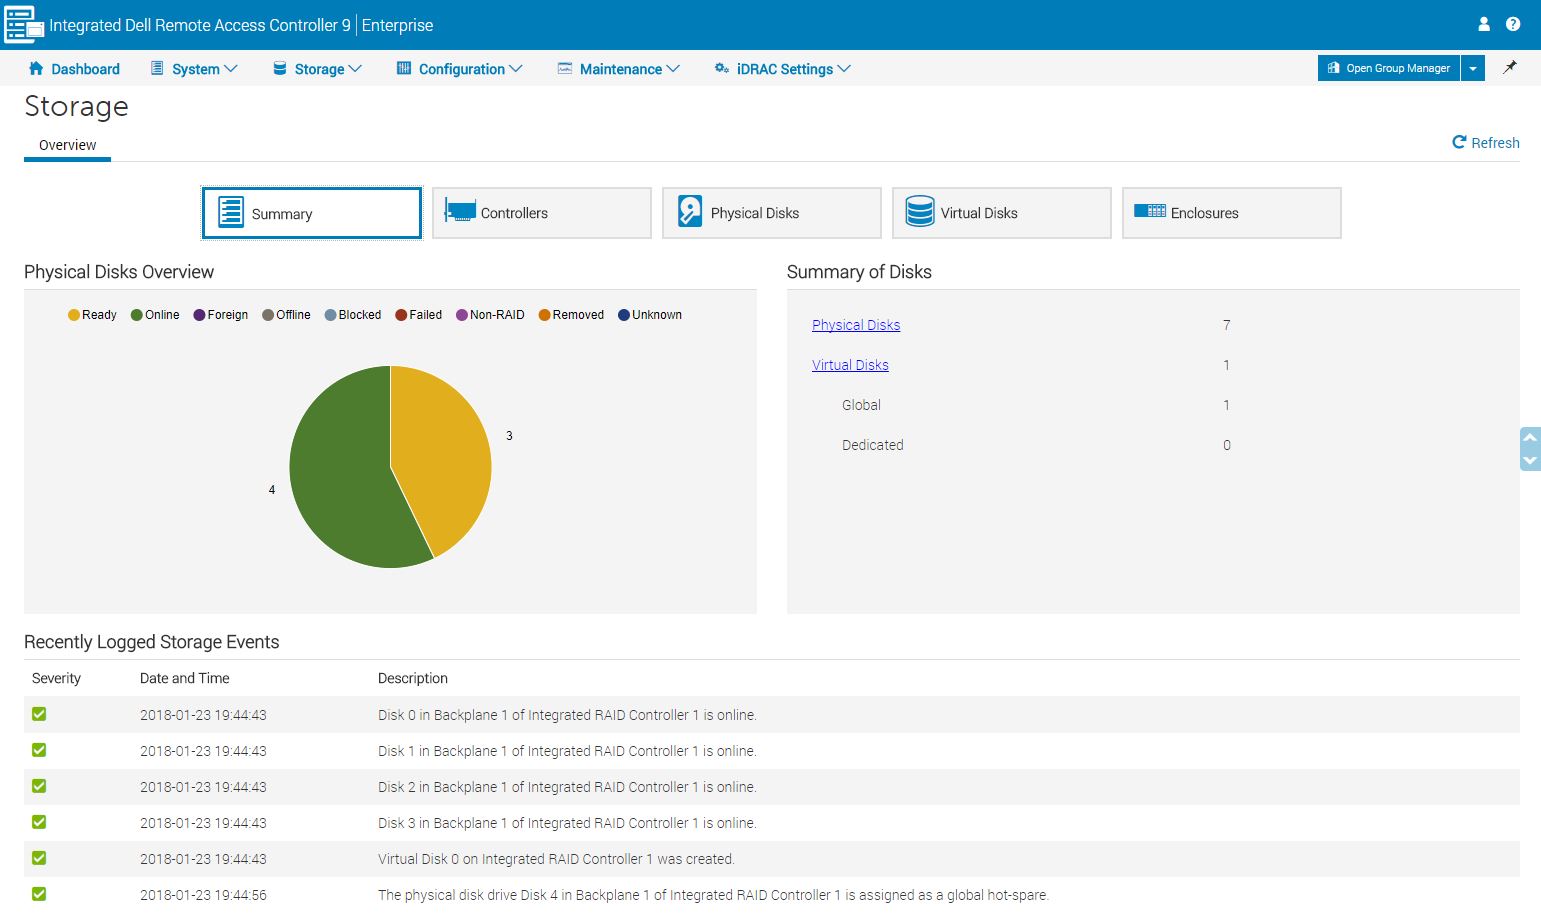The height and width of the screenshot is (921, 1541).
Task: Toggle the Ready legend item in chart
Action: (92, 315)
